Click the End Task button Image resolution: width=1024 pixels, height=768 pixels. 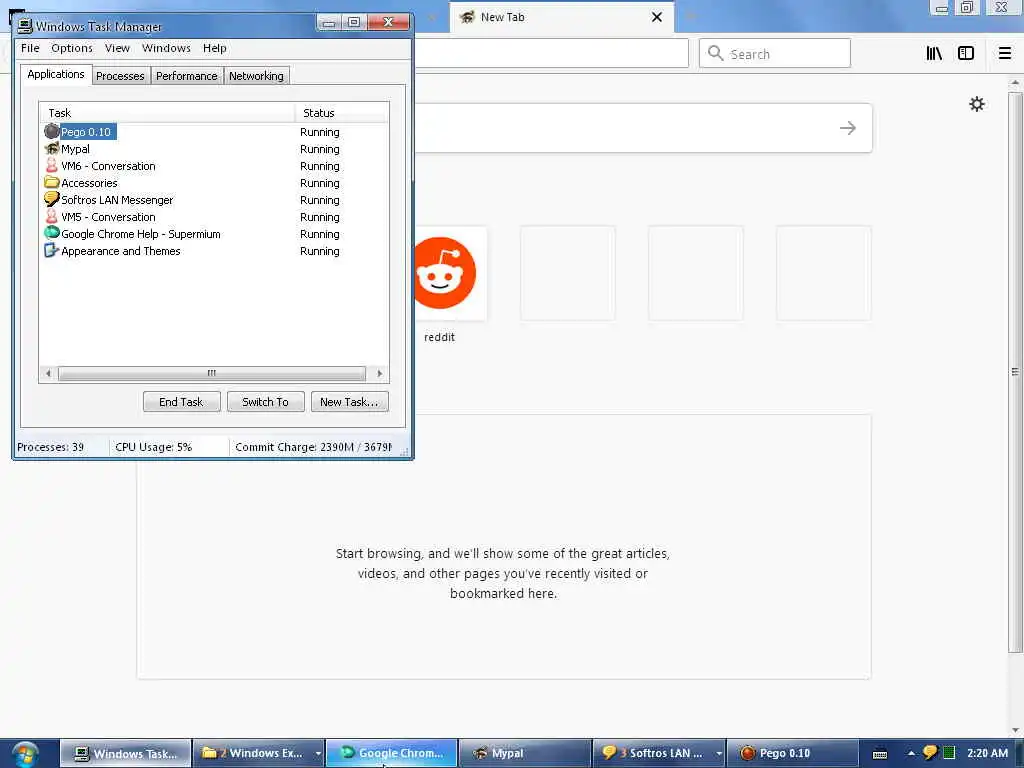point(181,402)
